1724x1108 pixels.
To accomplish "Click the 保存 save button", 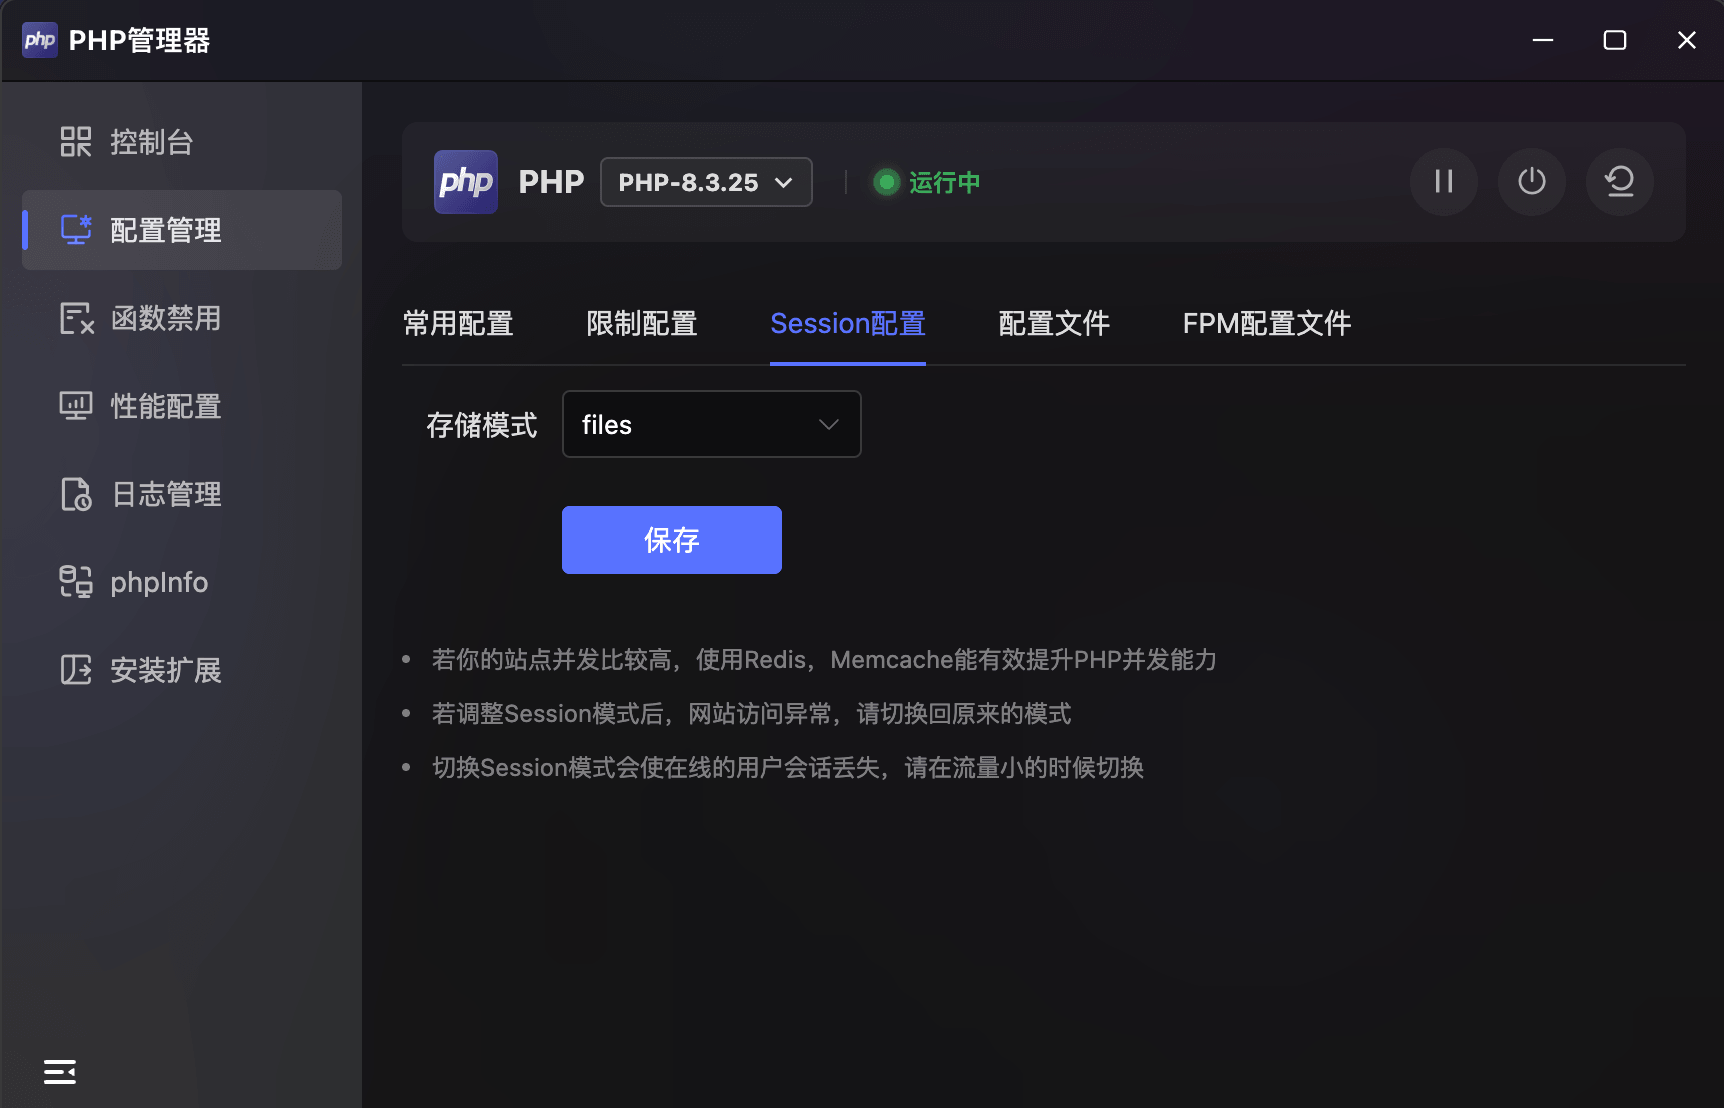I will [672, 540].
